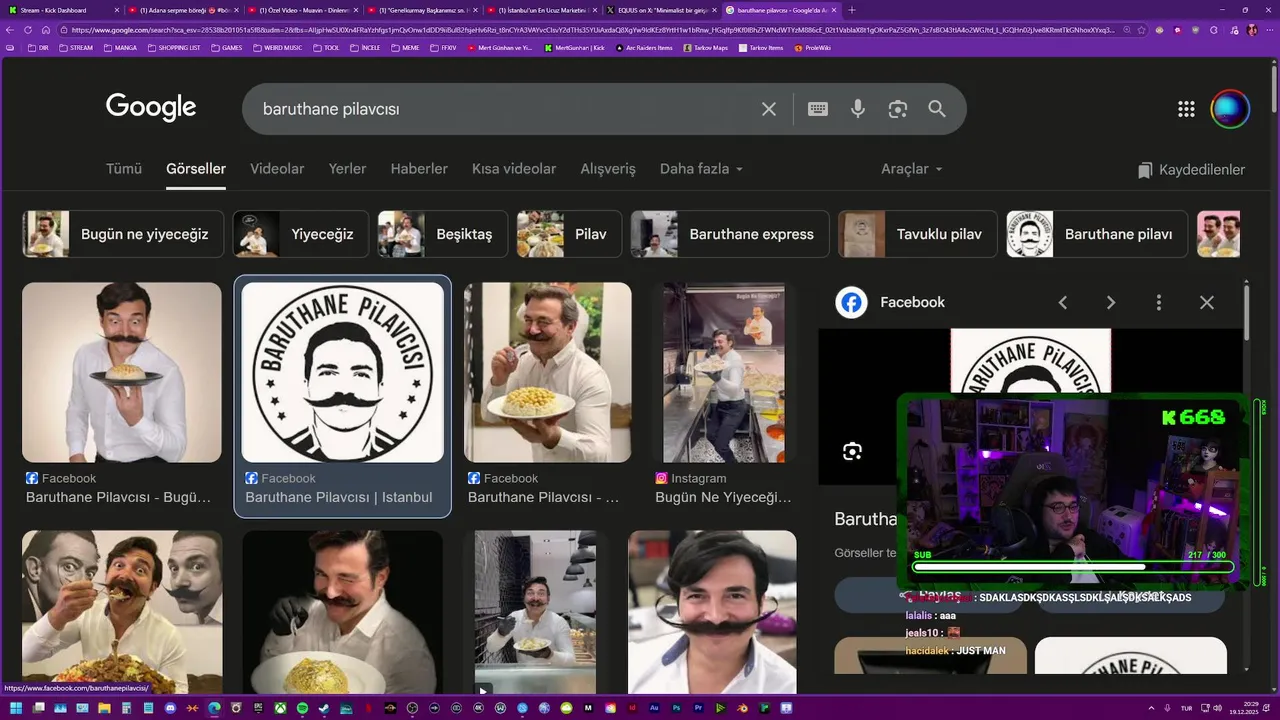Expand the Daha fazla dropdown
Image resolution: width=1280 pixels, height=720 pixels.
[701, 169]
